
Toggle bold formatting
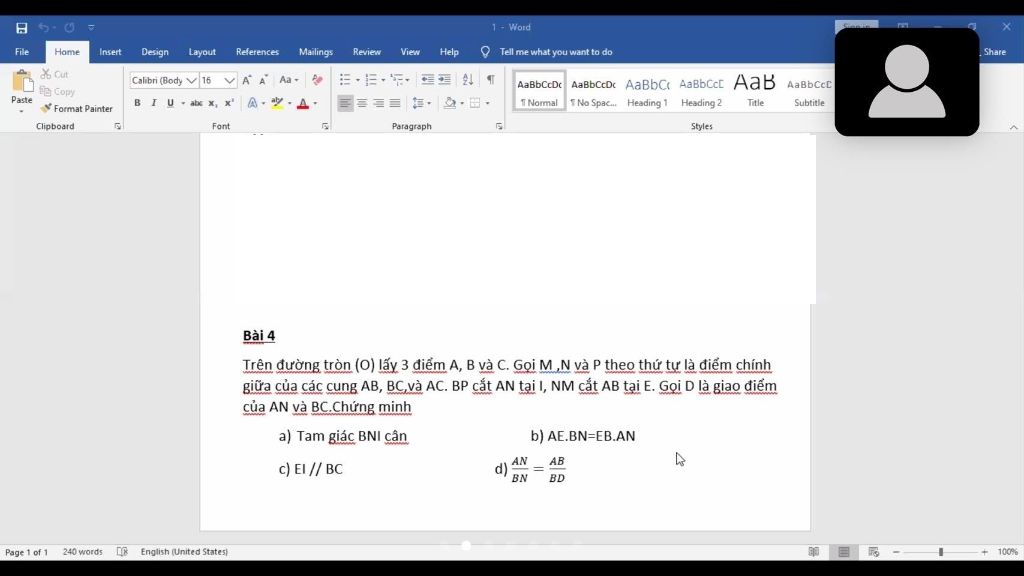click(137, 103)
